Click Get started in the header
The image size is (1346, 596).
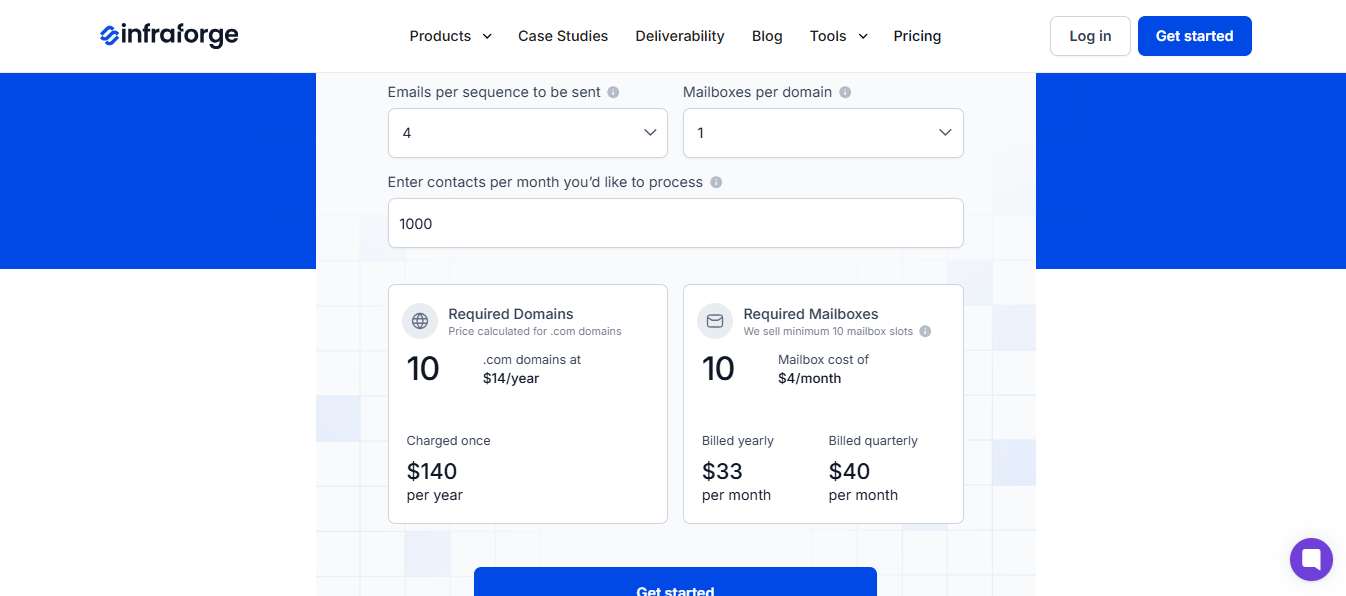1194,35
